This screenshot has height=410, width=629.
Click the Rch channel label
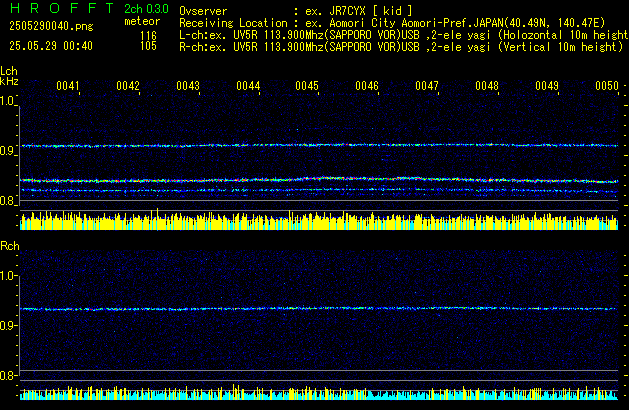(10, 246)
